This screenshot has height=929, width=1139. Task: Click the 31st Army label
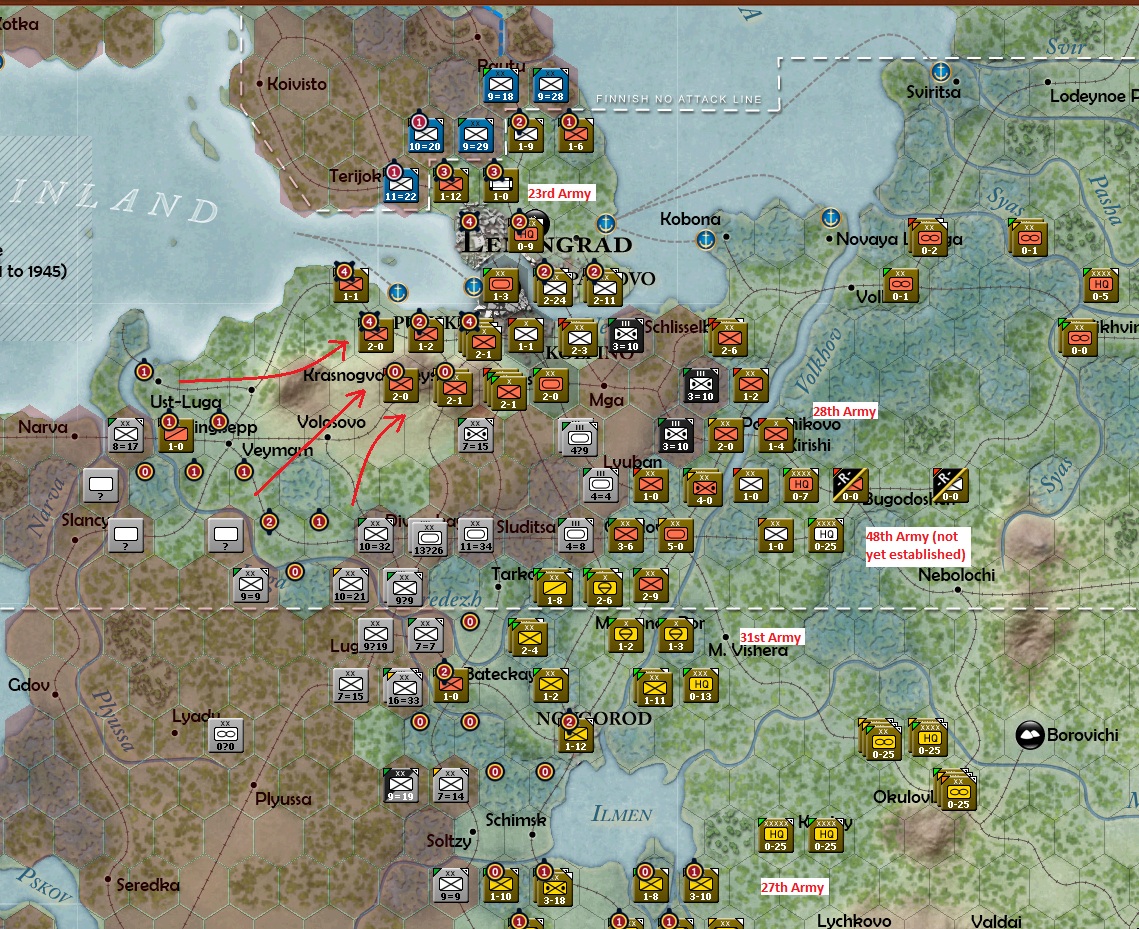pyautogui.click(x=770, y=637)
